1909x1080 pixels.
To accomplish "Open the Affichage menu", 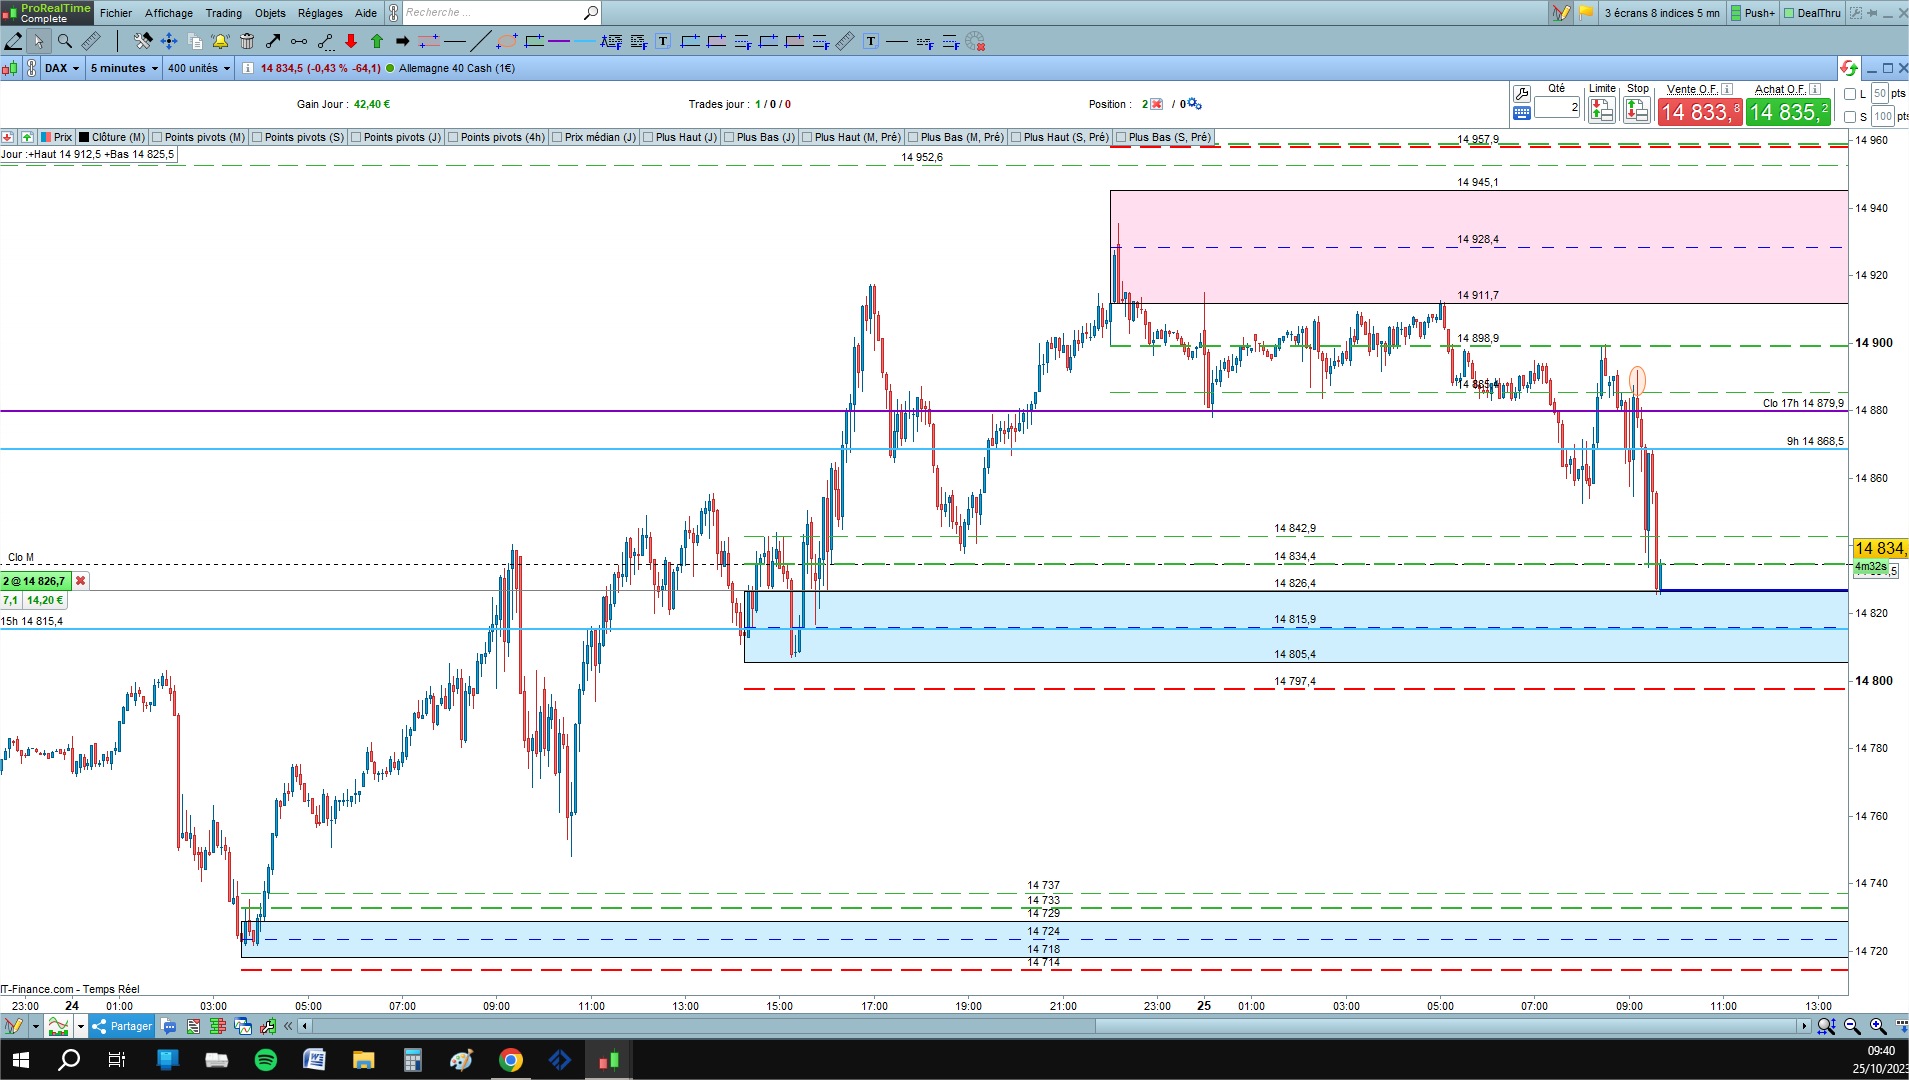I will click(169, 13).
